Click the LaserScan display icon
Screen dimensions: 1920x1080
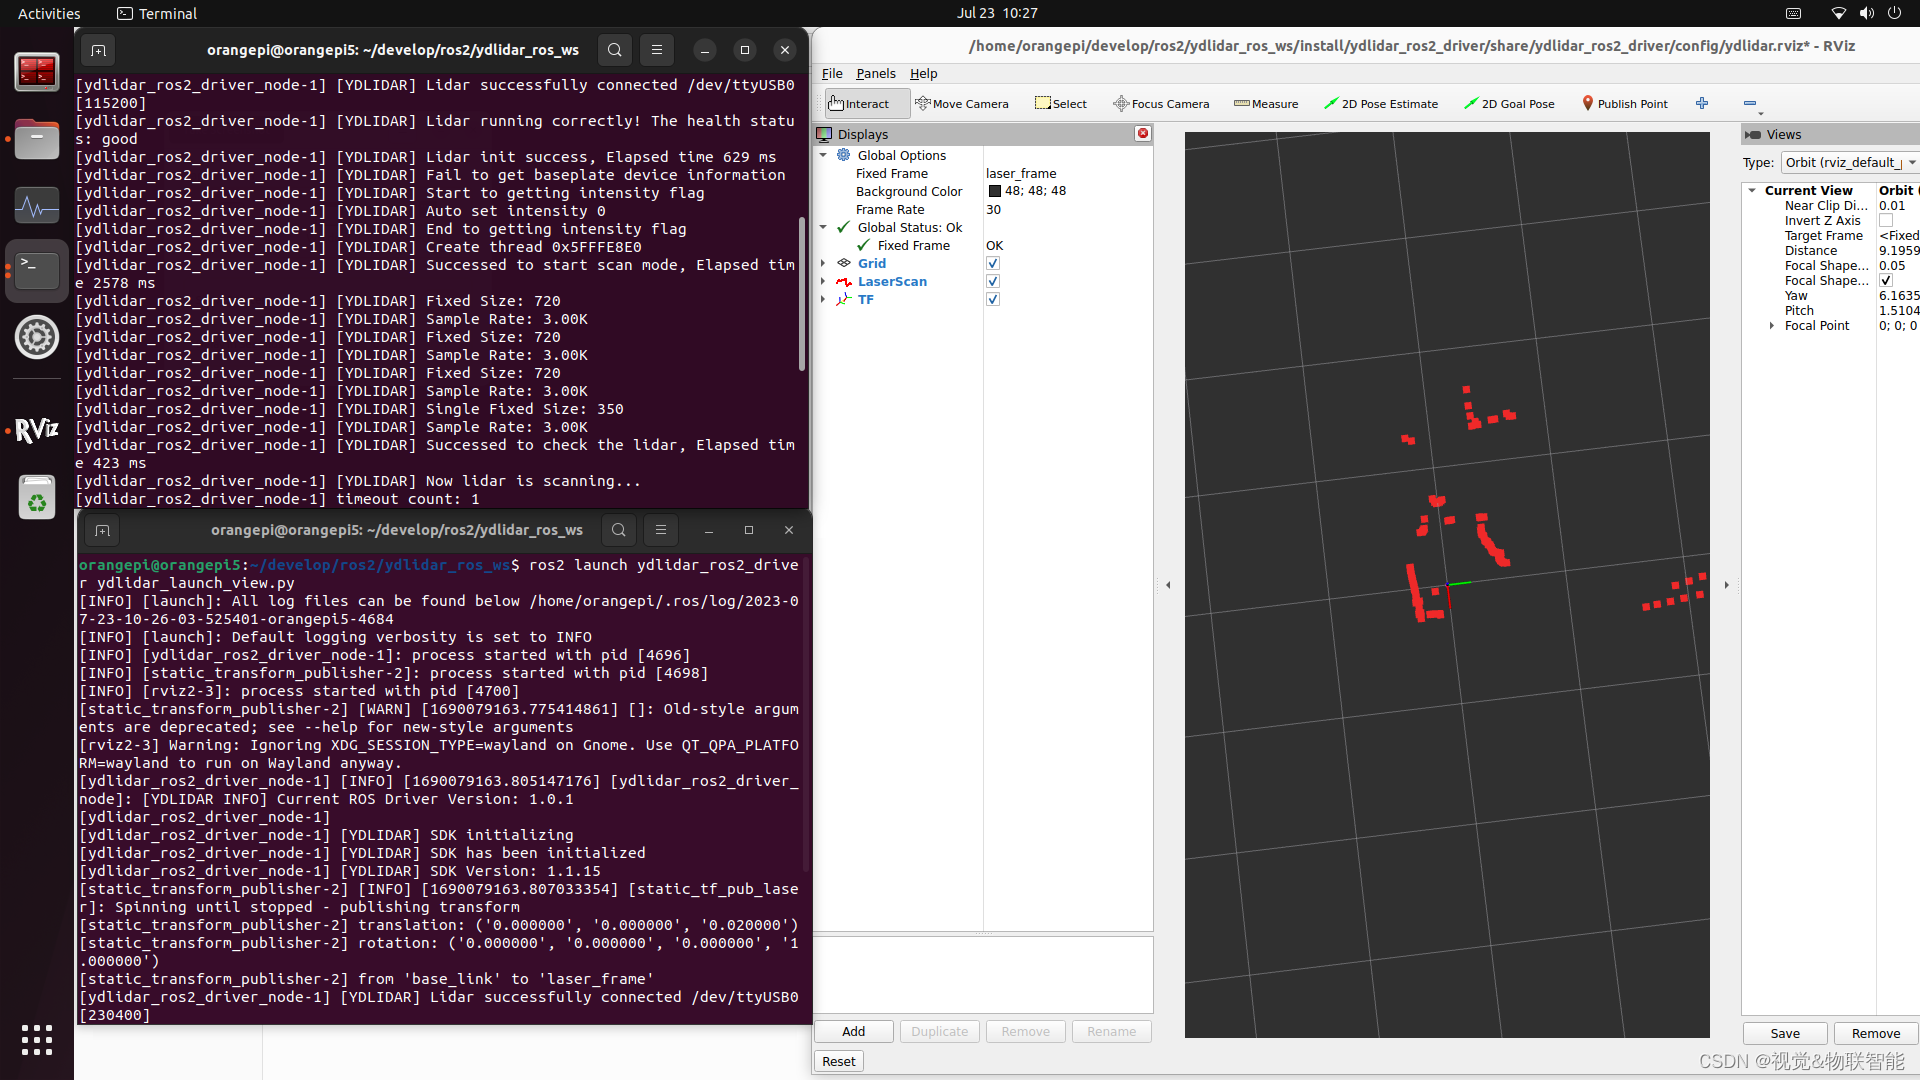click(844, 281)
